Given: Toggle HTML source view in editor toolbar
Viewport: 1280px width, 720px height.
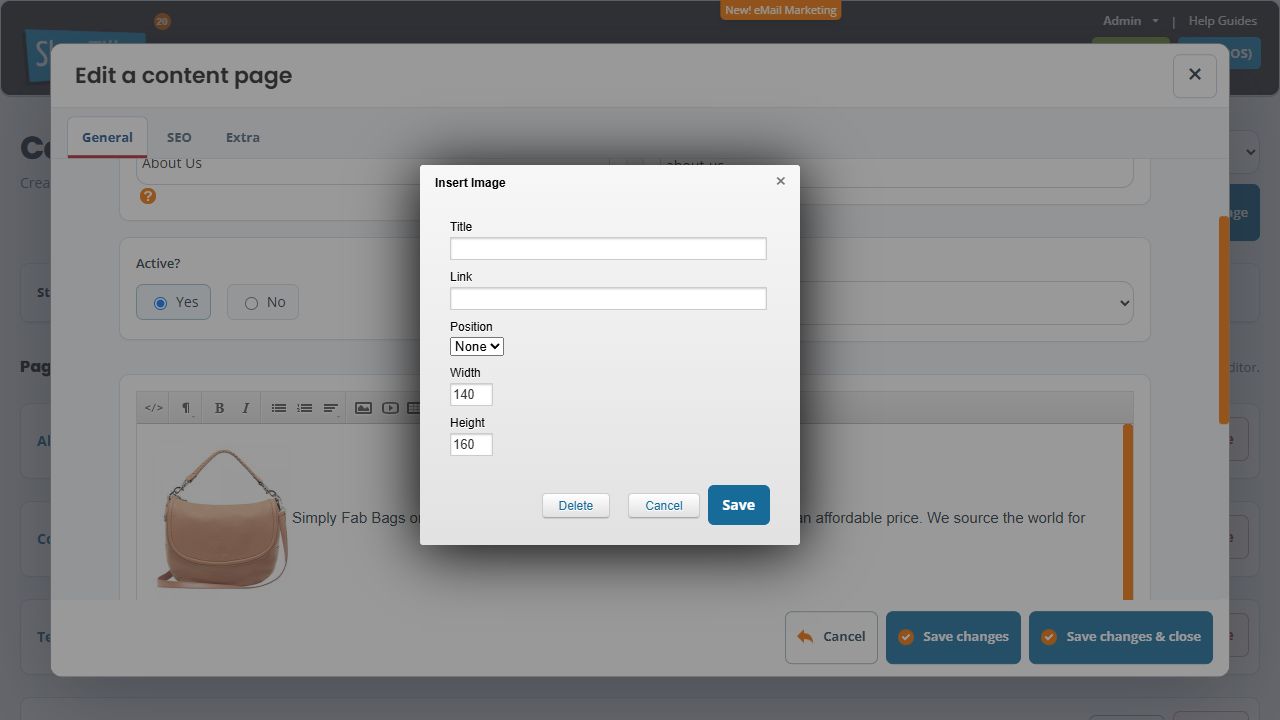Looking at the screenshot, I should tap(154, 408).
